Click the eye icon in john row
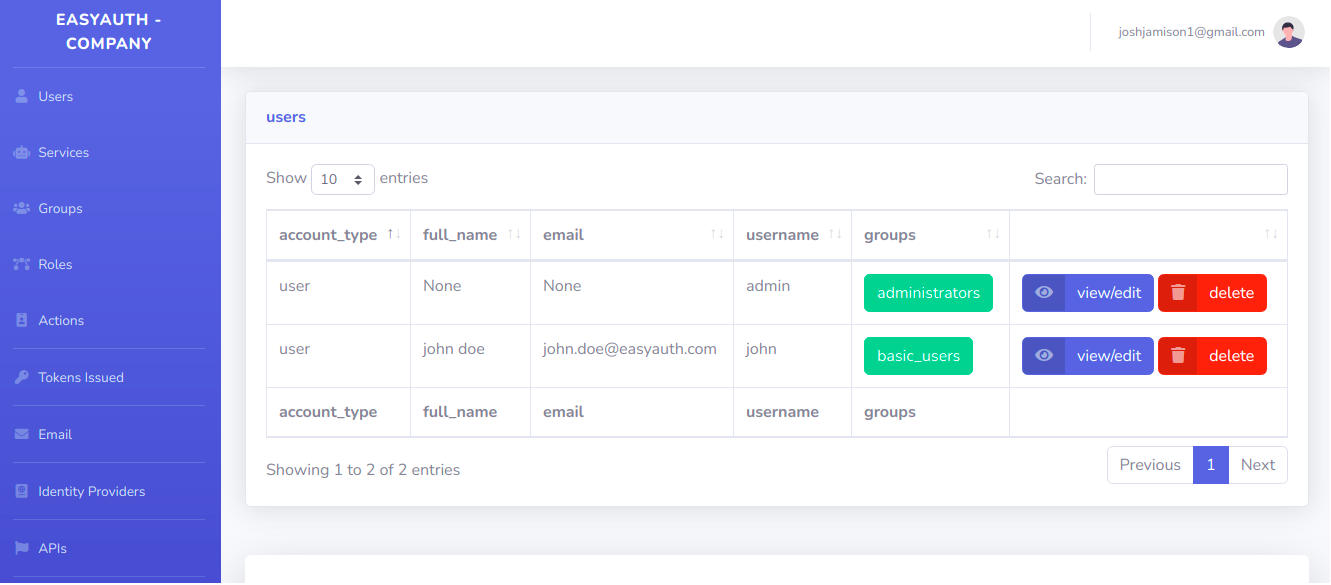 tap(1044, 356)
